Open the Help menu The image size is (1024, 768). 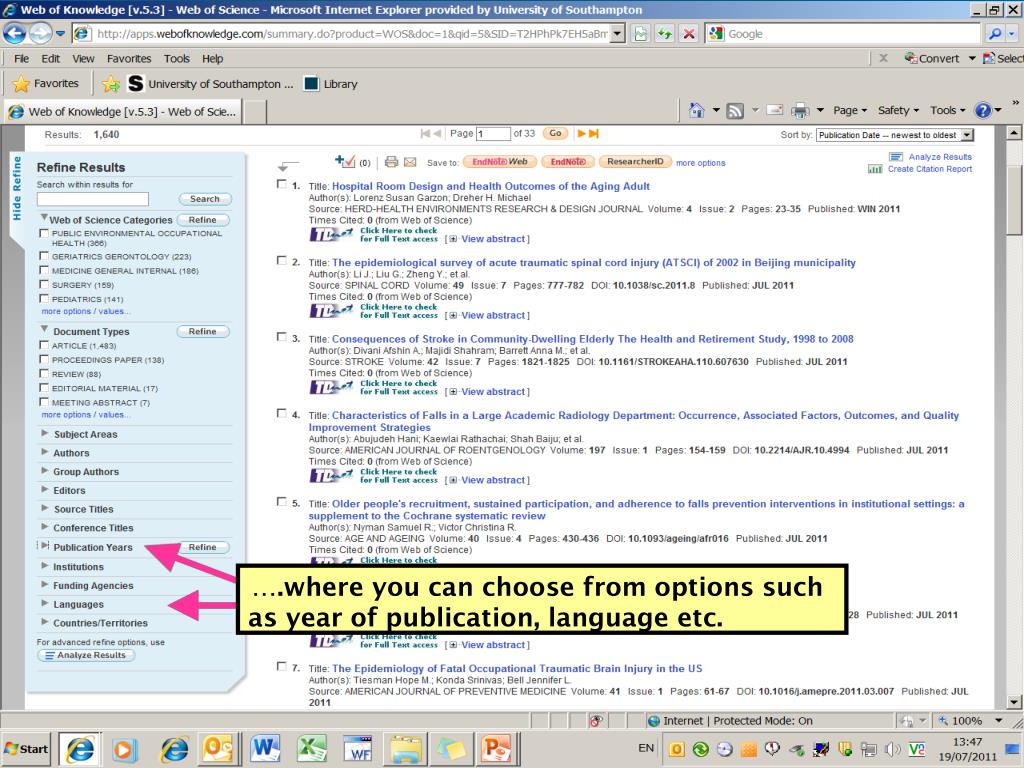pos(213,59)
